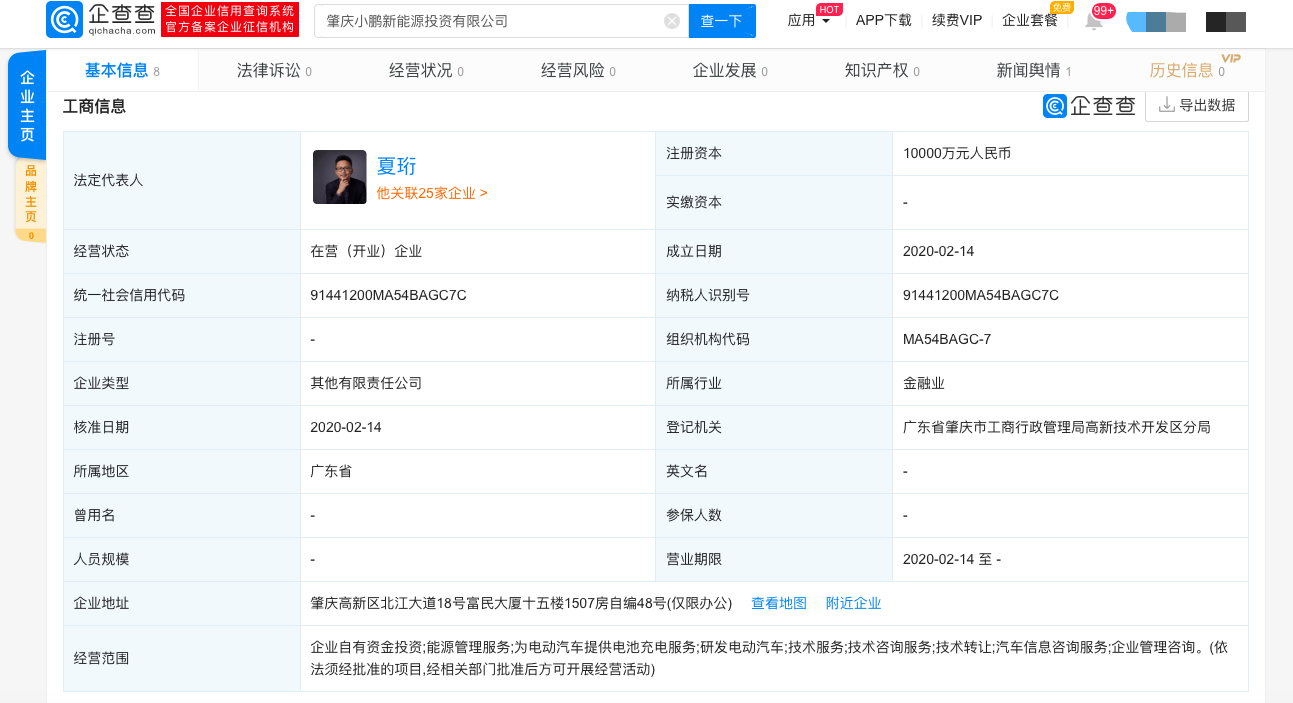Select the 品牌主页 side tab

(x=30, y=199)
